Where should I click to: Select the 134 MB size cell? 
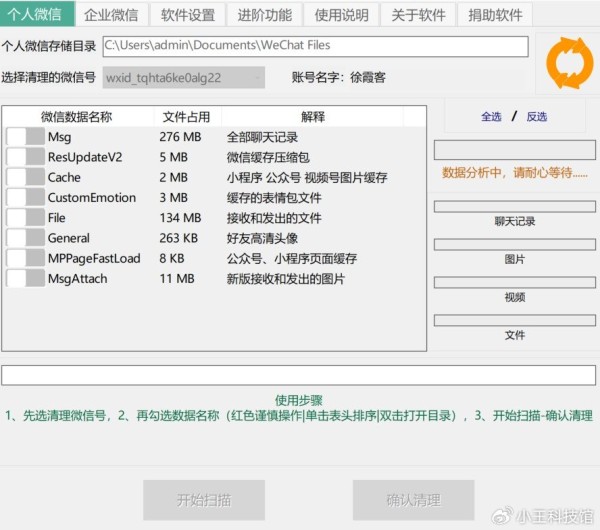click(x=180, y=218)
